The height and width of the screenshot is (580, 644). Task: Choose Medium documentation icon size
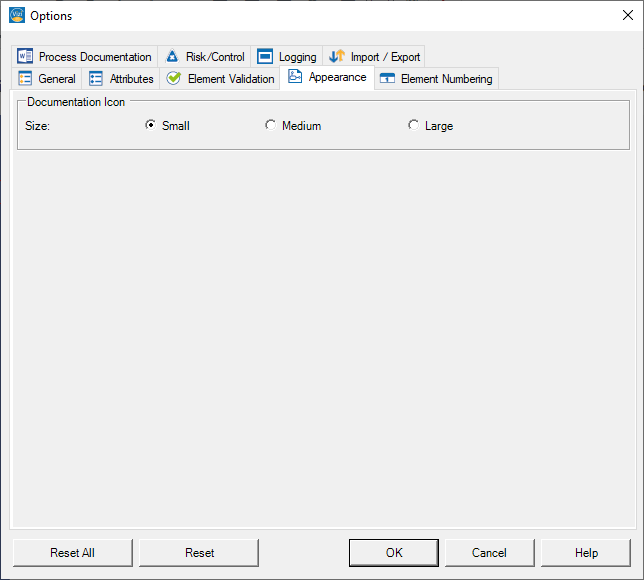pyautogui.click(x=270, y=126)
